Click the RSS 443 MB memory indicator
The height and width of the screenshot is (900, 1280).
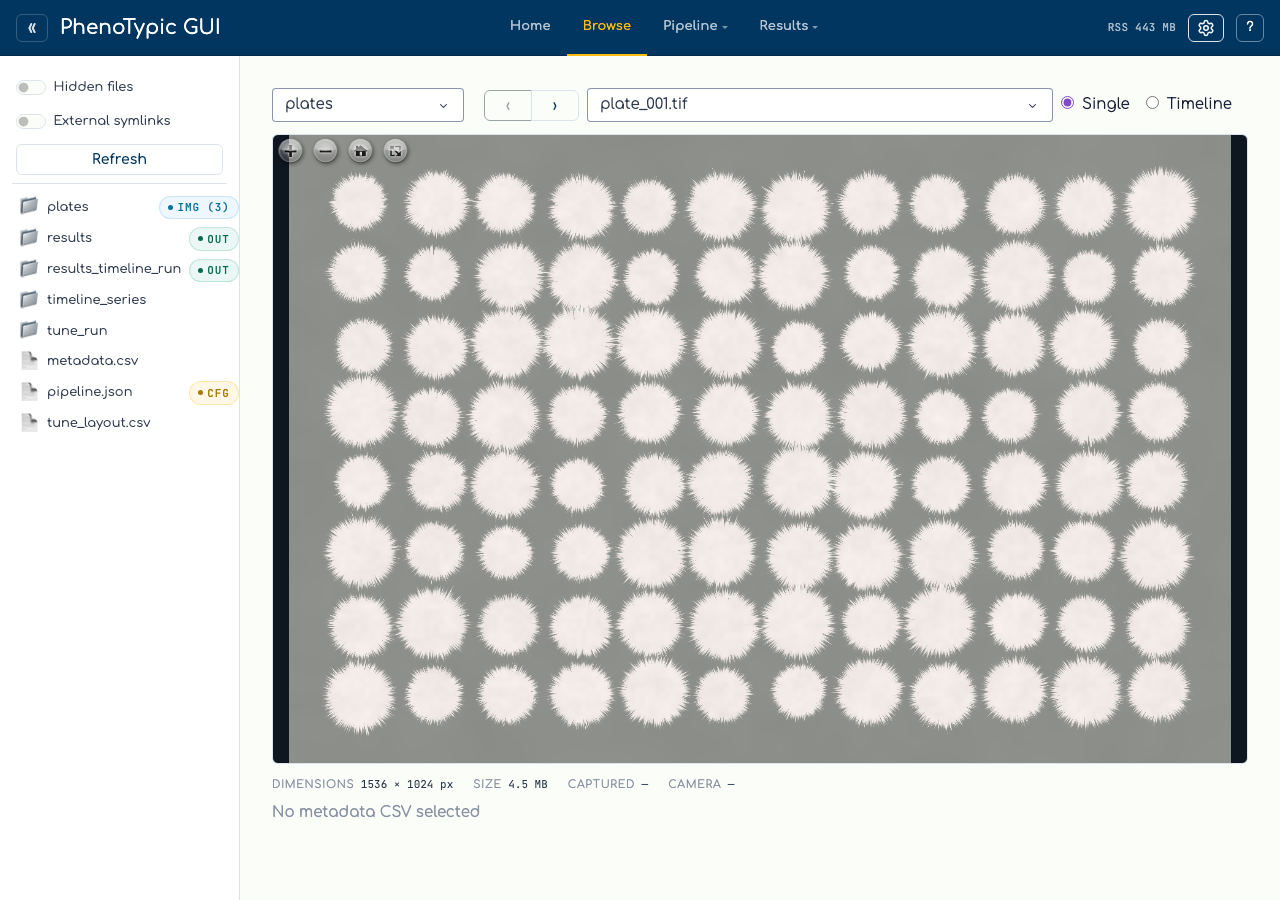[x=1141, y=28]
